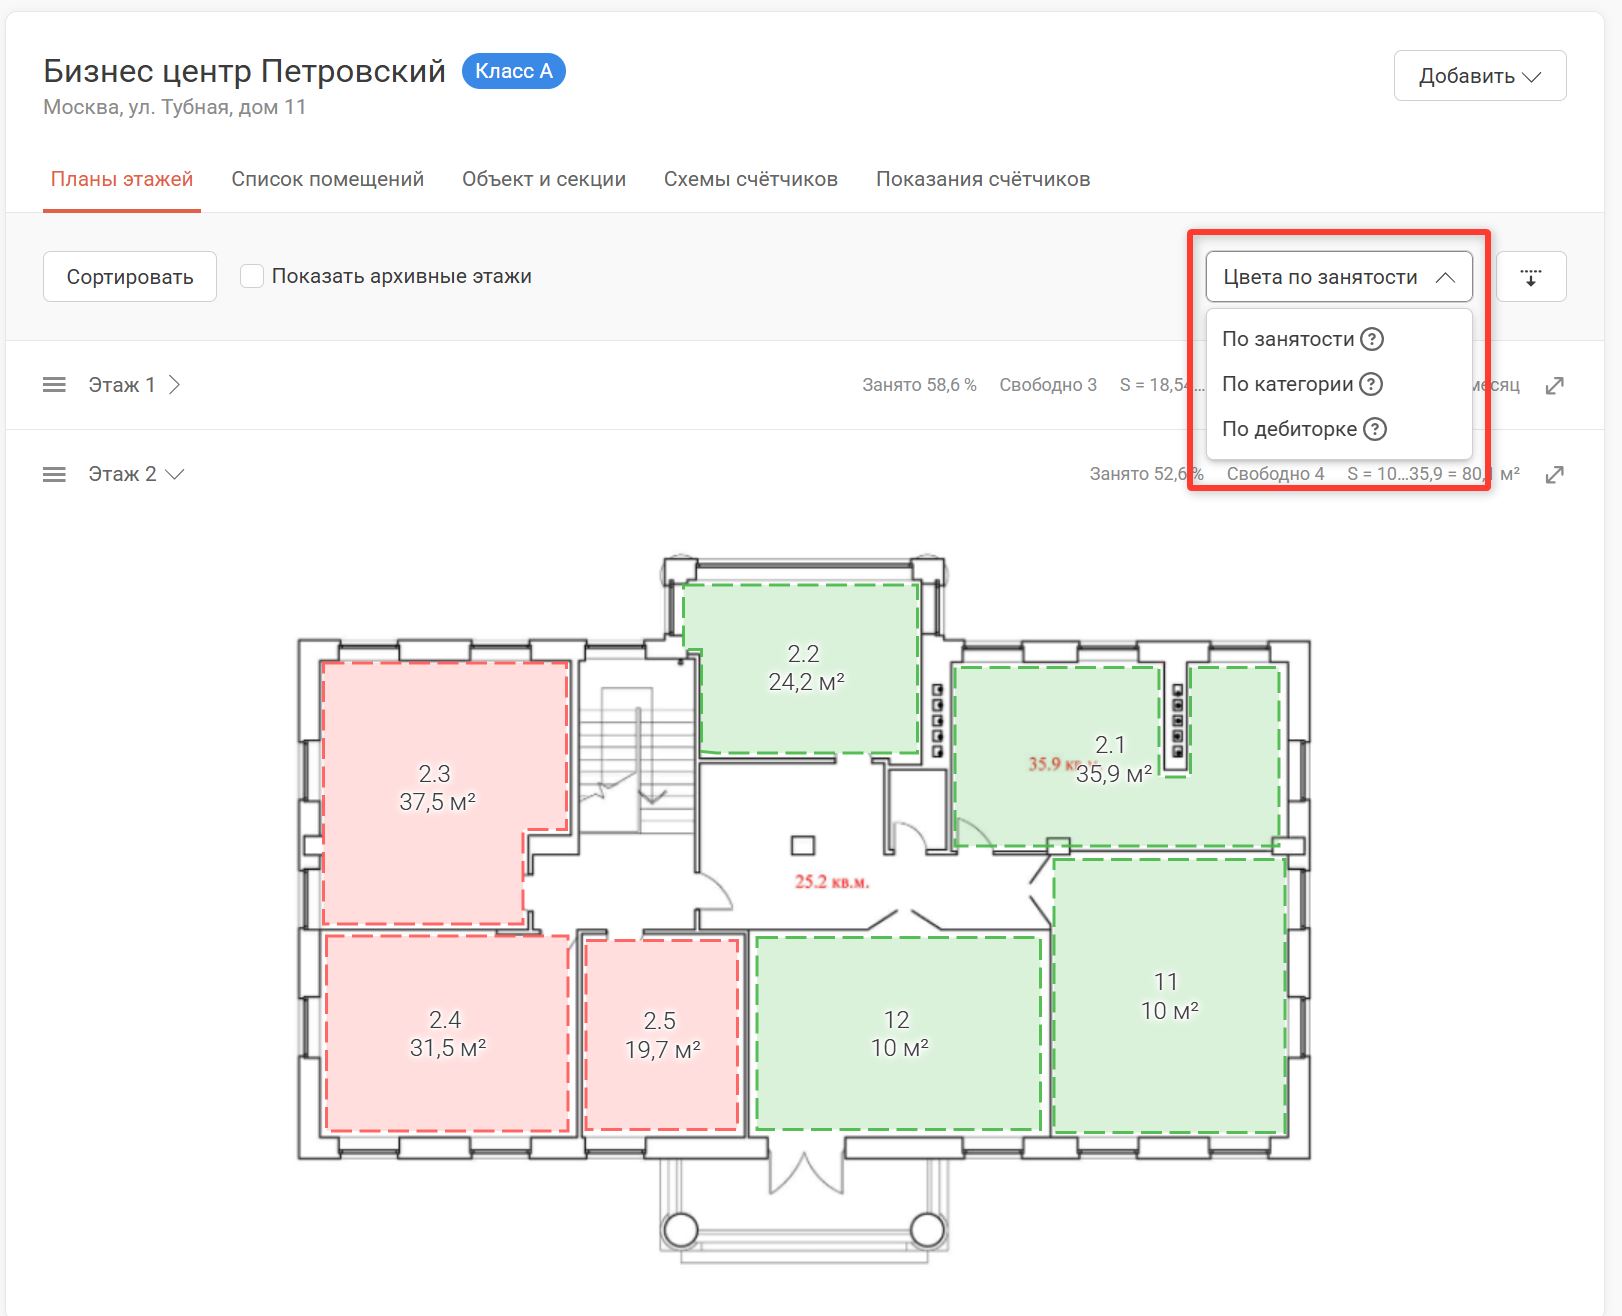
Task: Select the Планы этажей tab
Action: [x=122, y=179]
